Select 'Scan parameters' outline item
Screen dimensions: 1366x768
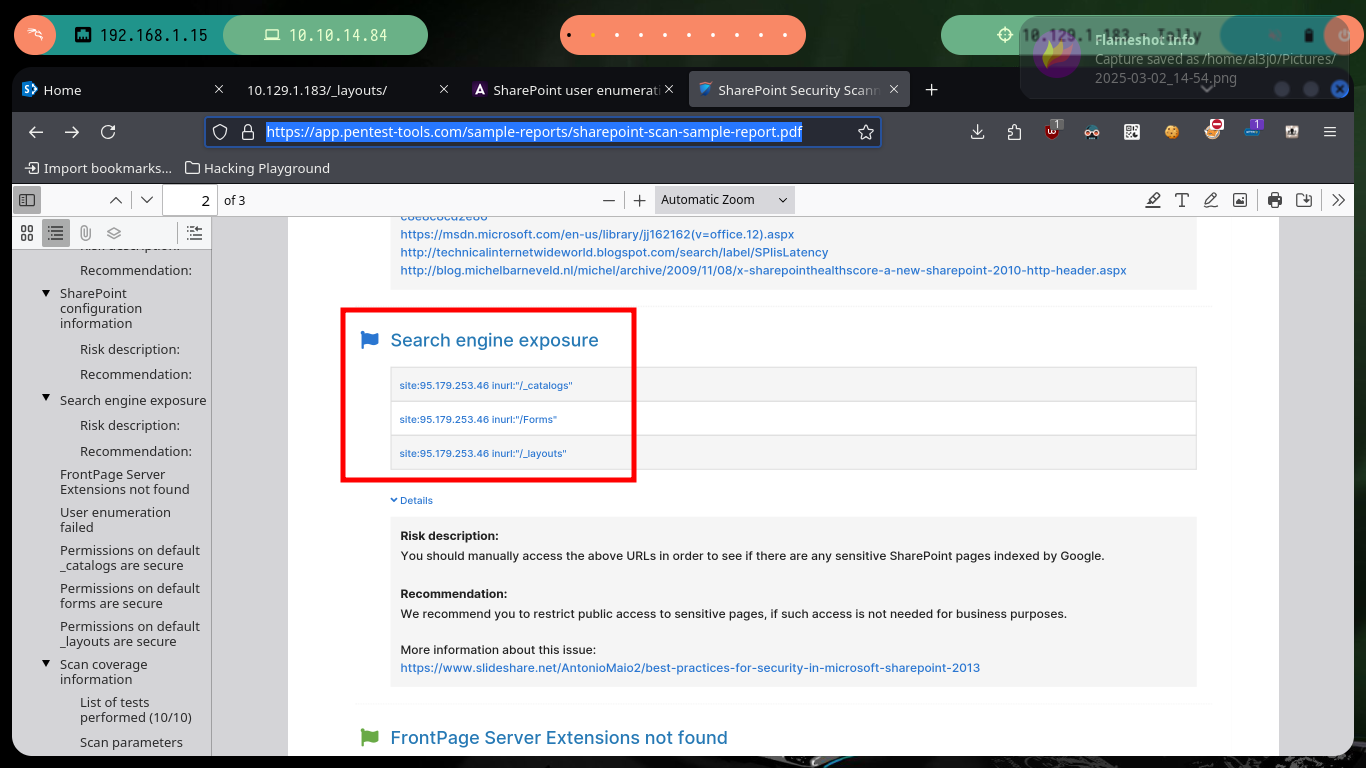tap(131, 742)
